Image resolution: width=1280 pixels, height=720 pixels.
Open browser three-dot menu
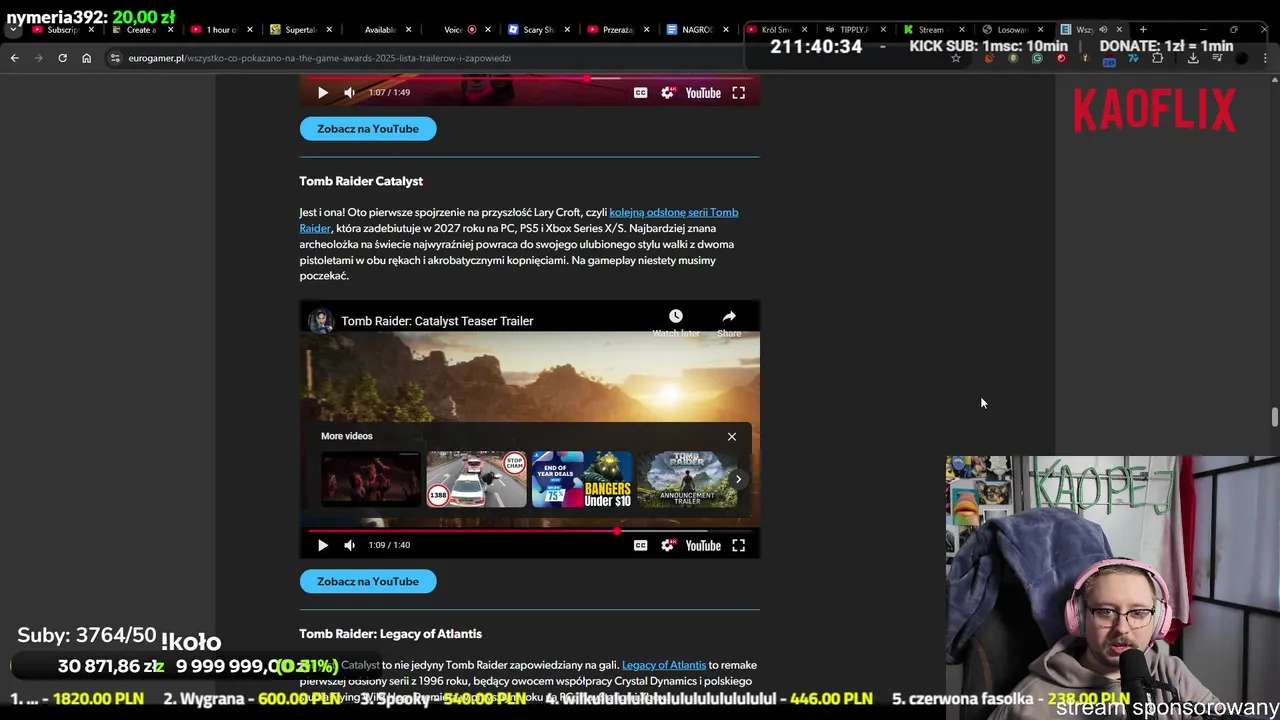[x=1265, y=58]
